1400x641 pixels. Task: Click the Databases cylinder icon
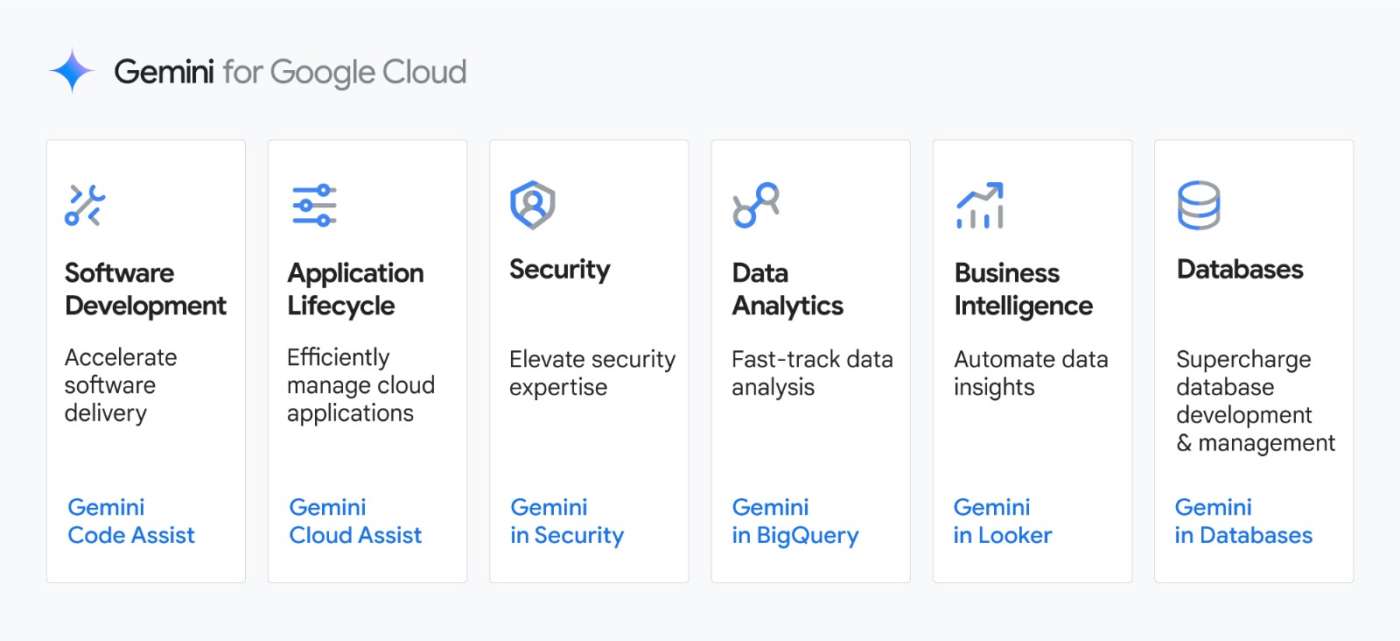coord(1198,205)
